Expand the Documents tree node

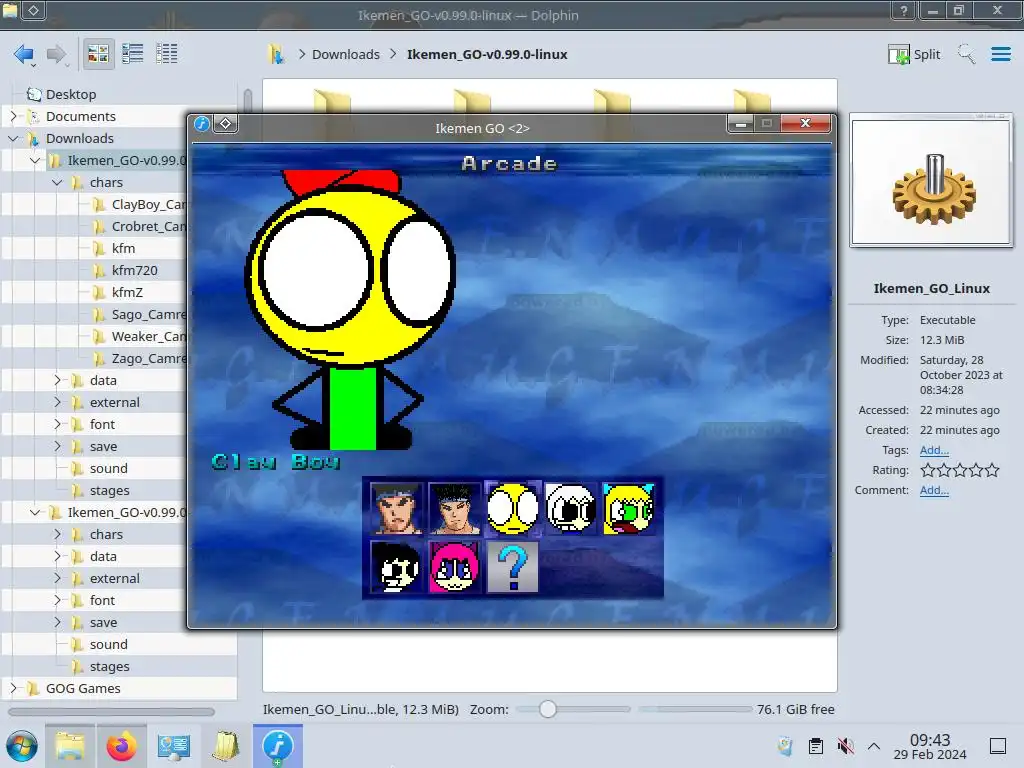(13, 116)
